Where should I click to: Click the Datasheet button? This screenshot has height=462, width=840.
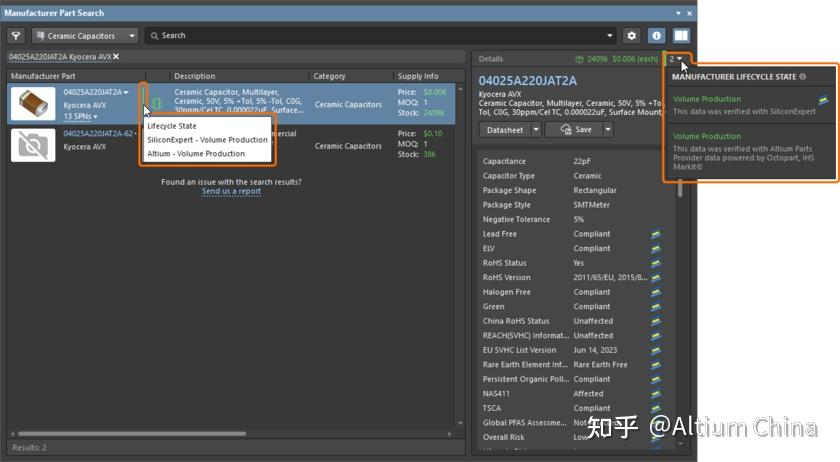click(x=505, y=130)
